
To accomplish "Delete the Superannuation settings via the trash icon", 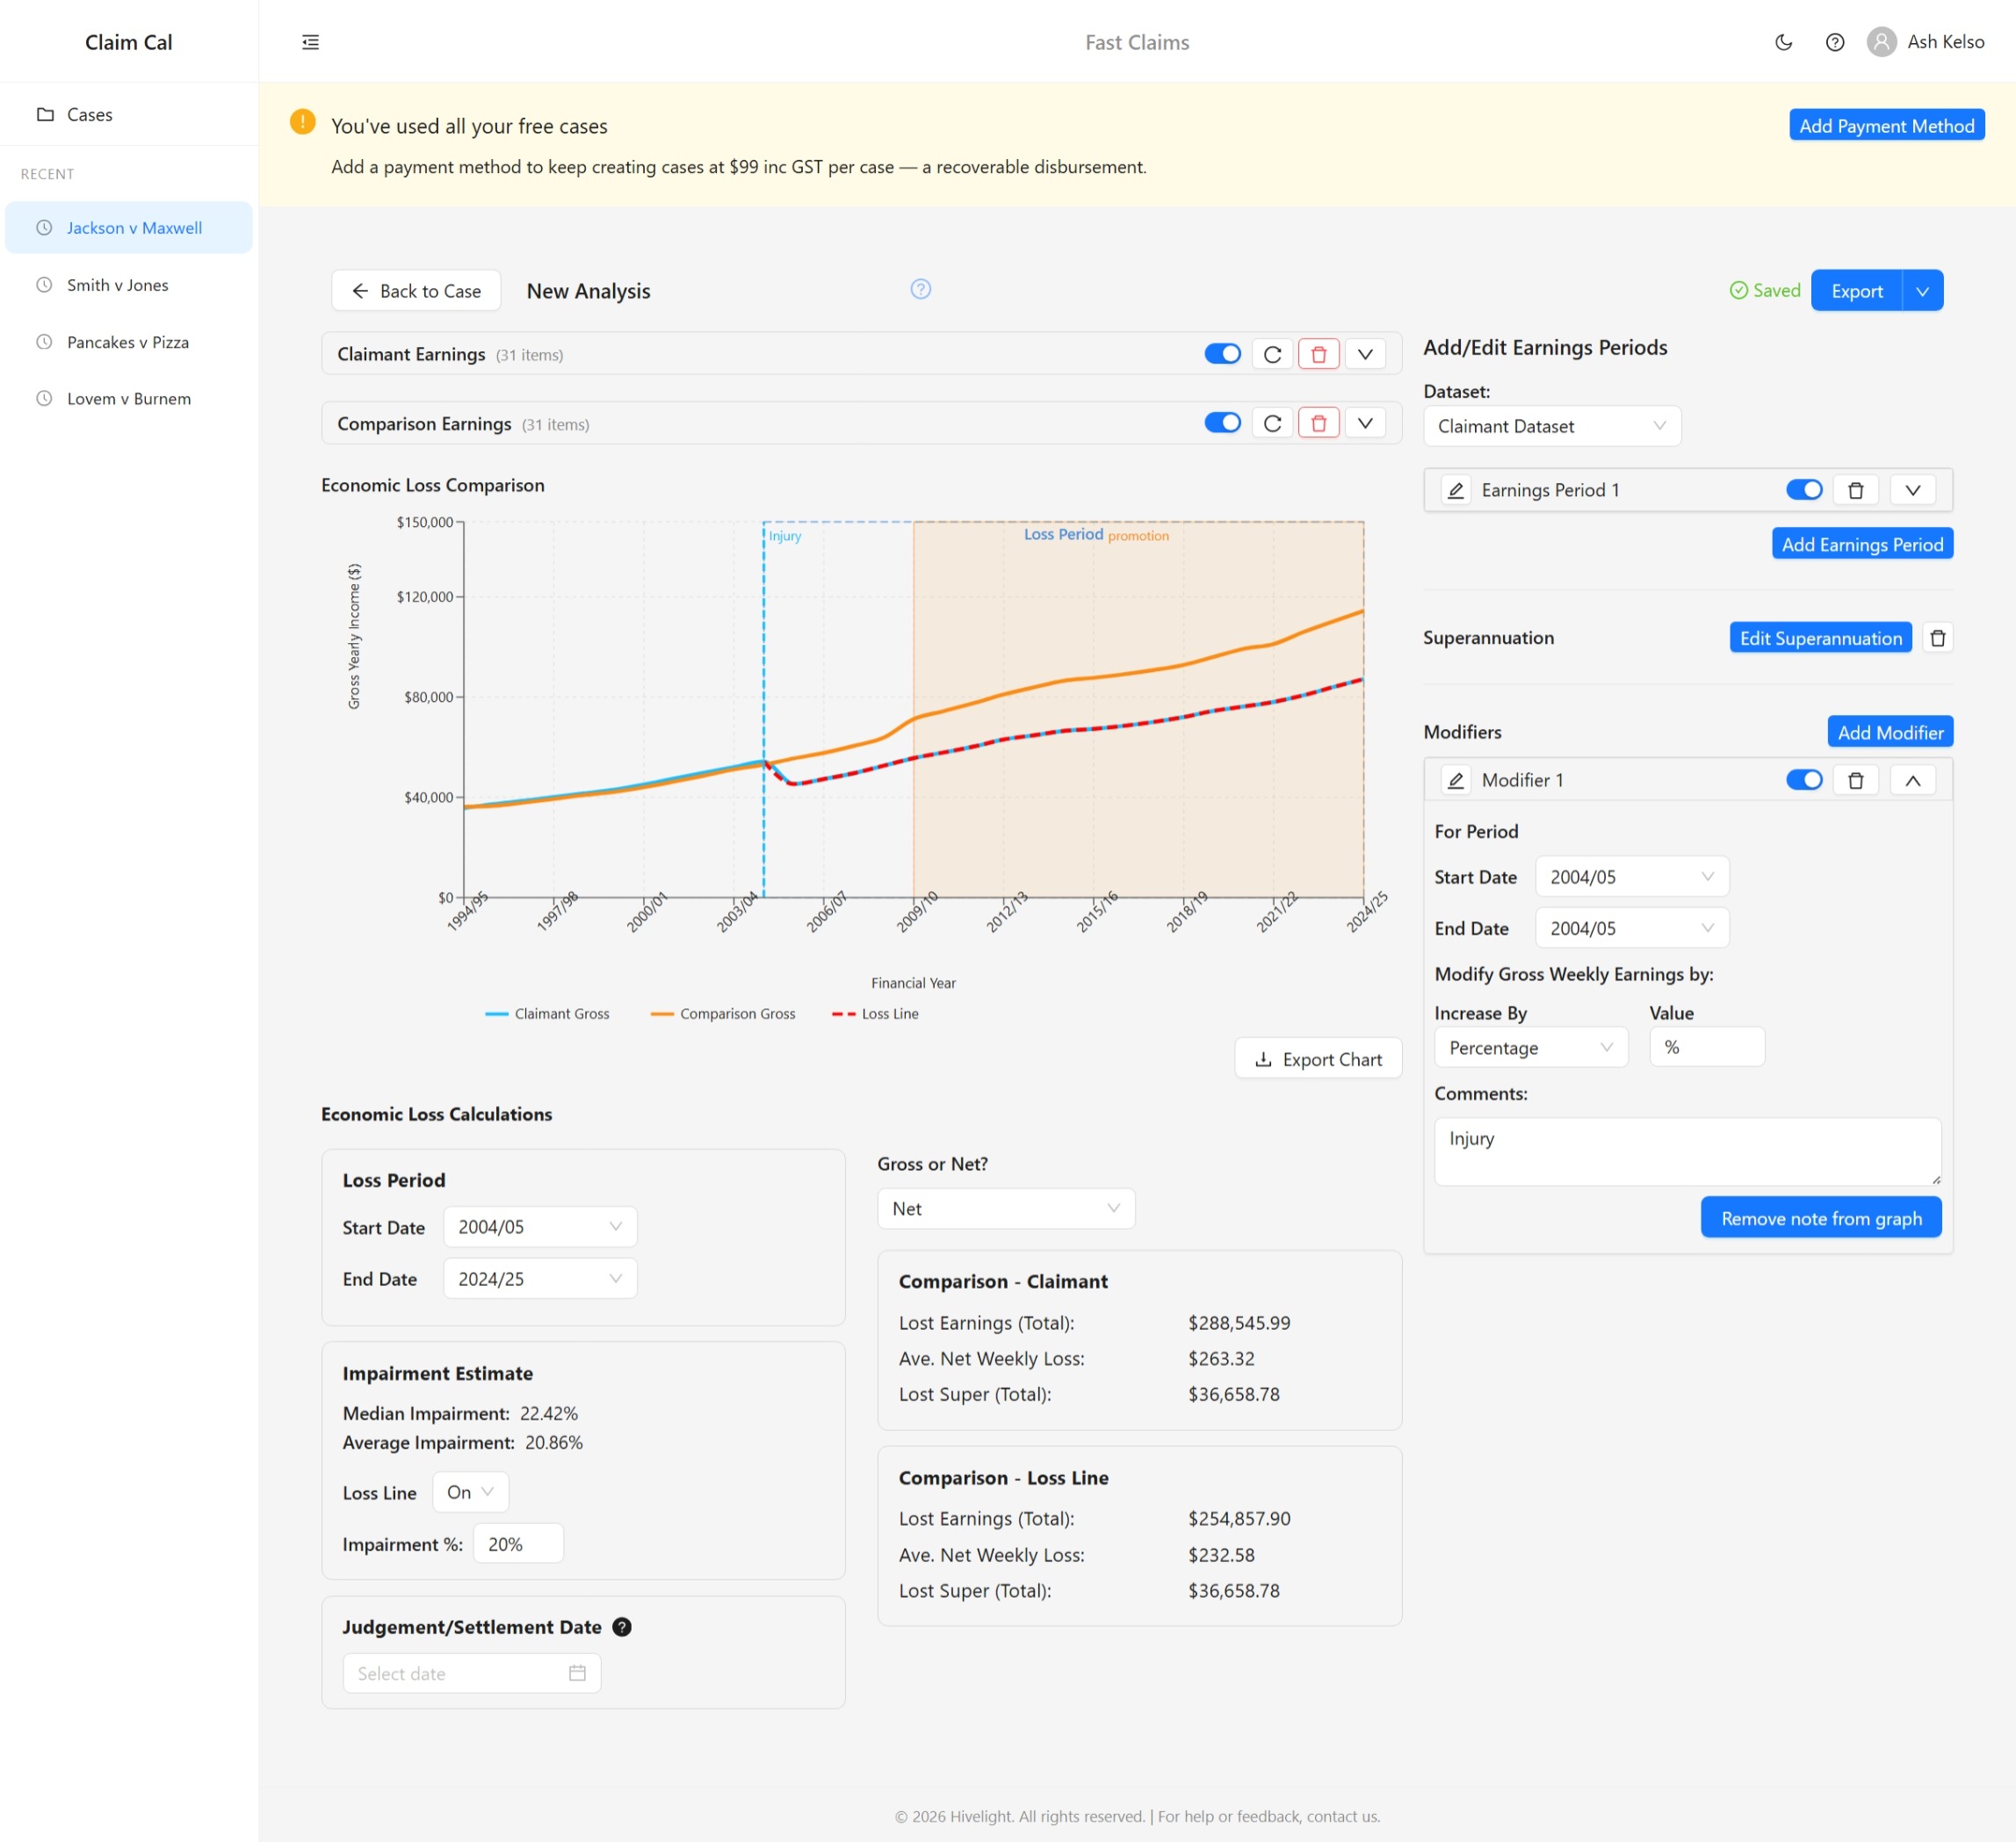I will point(1938,637).
